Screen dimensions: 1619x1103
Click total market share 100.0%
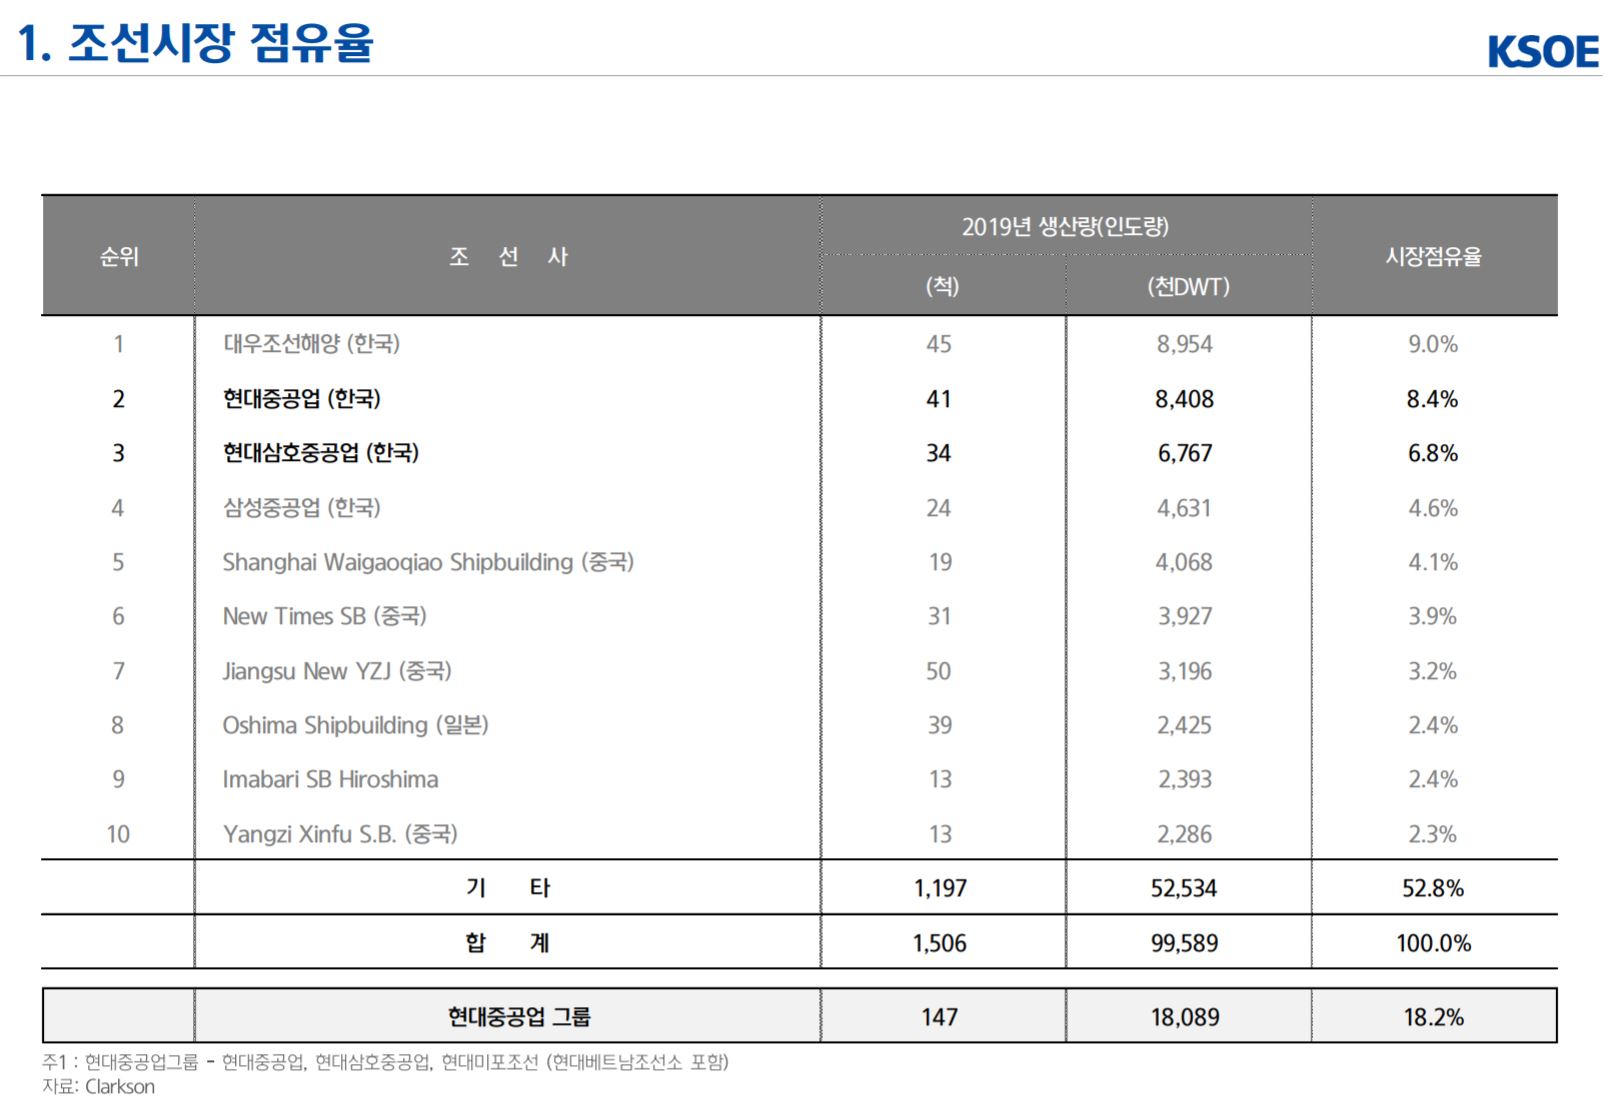pyautogui.click(x=1434, y=943)
